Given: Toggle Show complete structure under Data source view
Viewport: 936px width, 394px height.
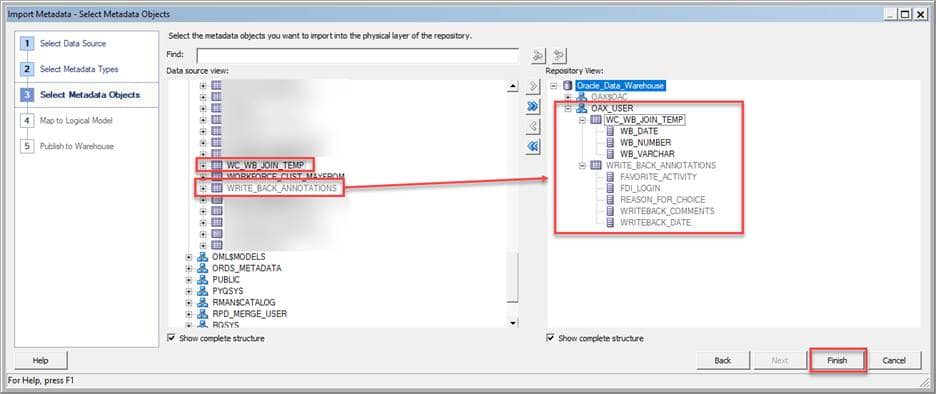Looking at the screenshot, I should [x=172, y=338].
